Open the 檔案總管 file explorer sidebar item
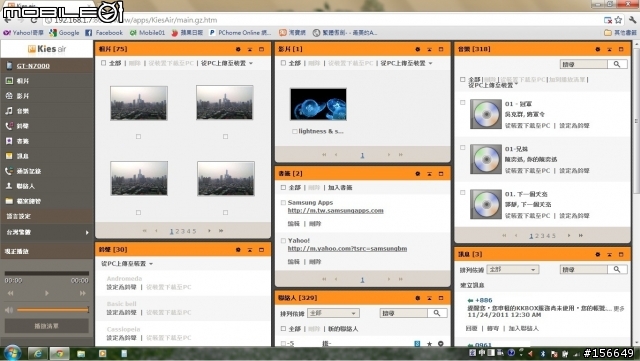Image resolution: width=640 pixels, height=361 pixels. tap(29, 201)
